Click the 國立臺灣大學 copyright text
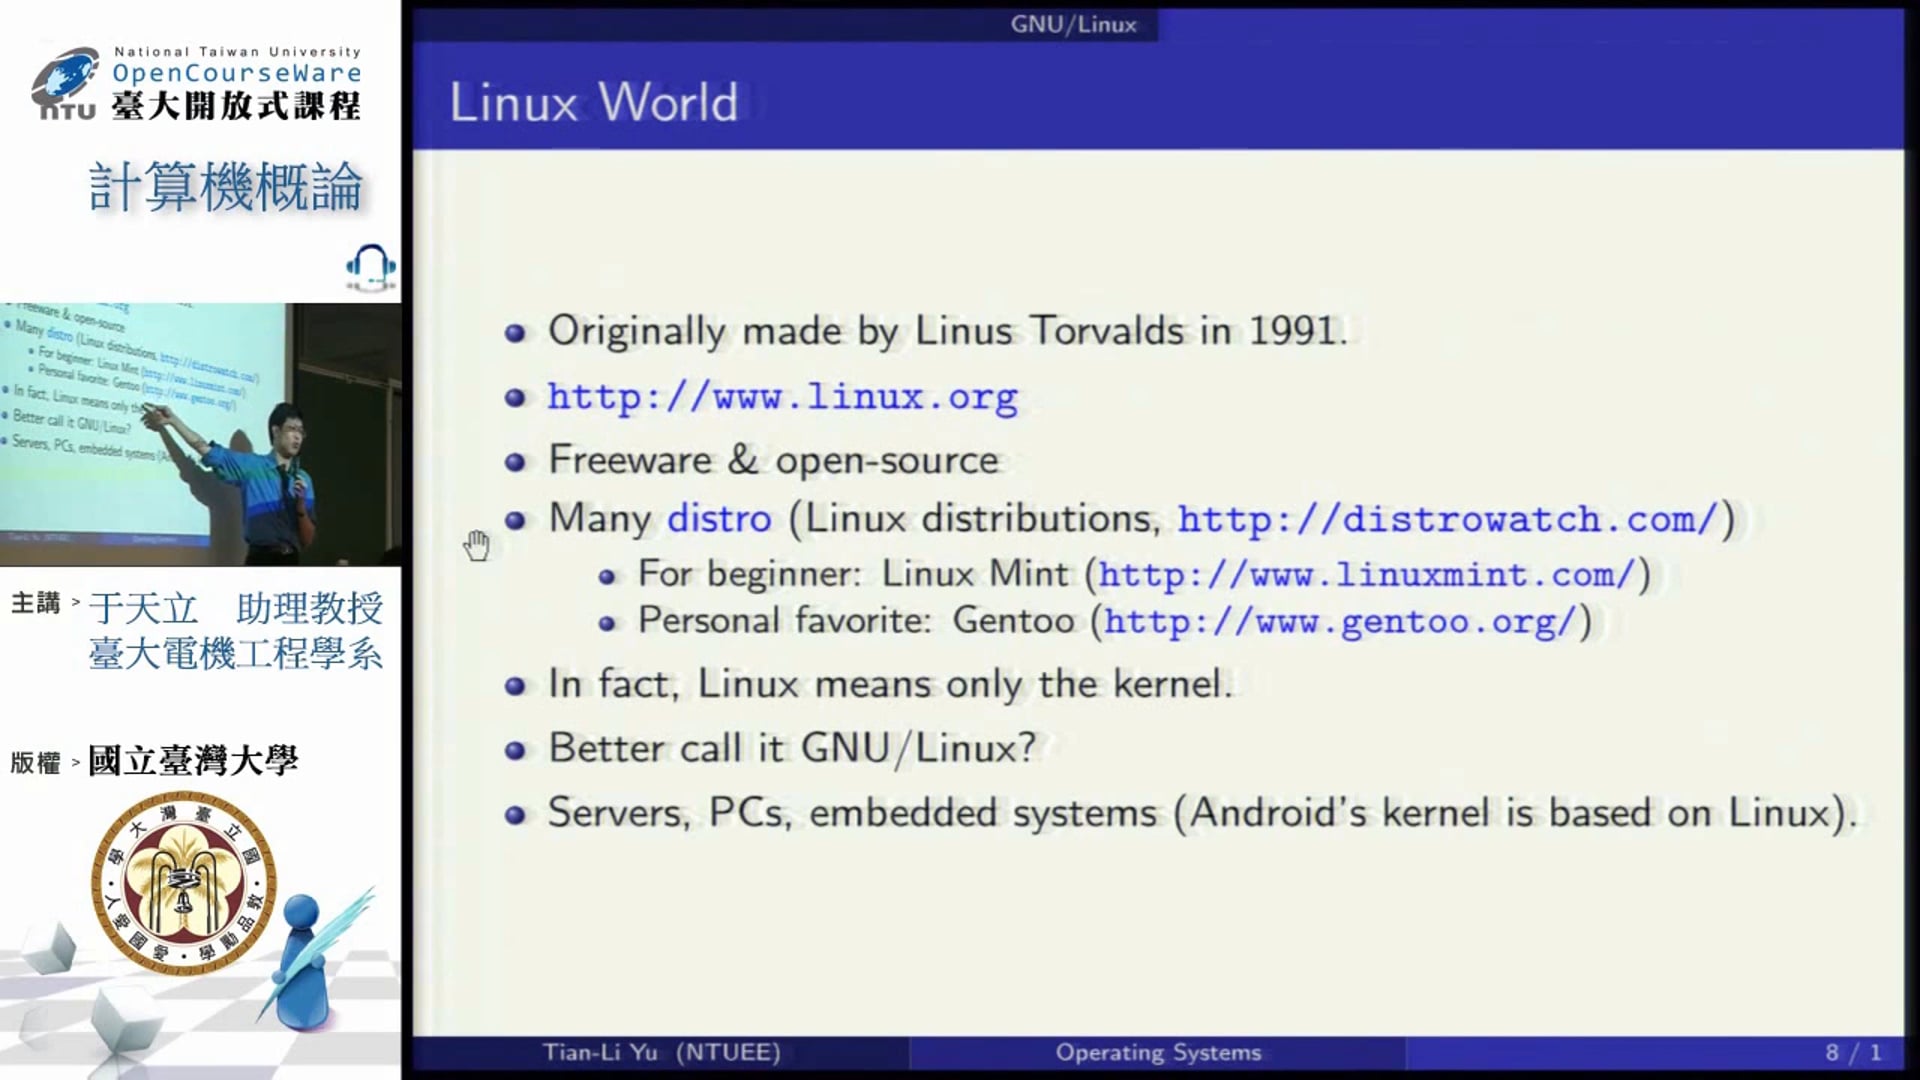This screenshot has height=1080, width=1920. 193,761
